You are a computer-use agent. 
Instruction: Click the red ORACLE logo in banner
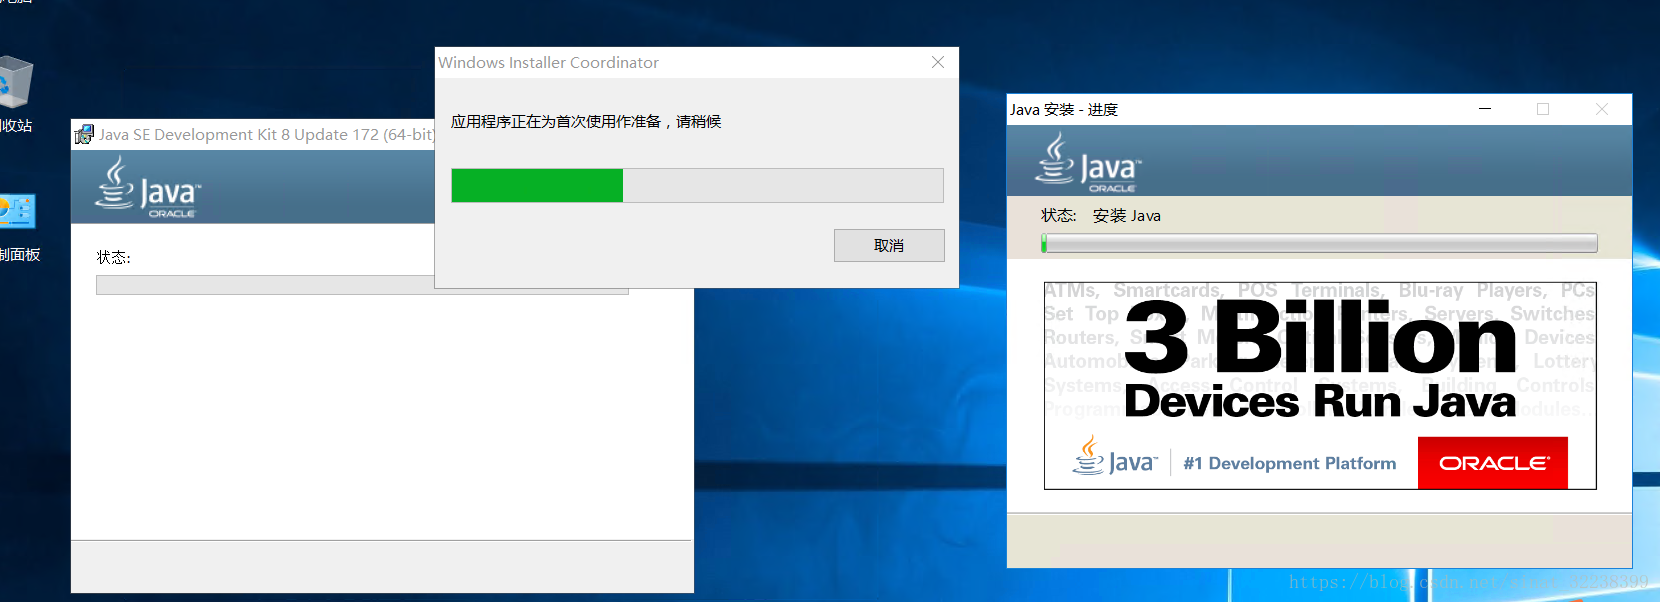click(x=1493, y=463)
